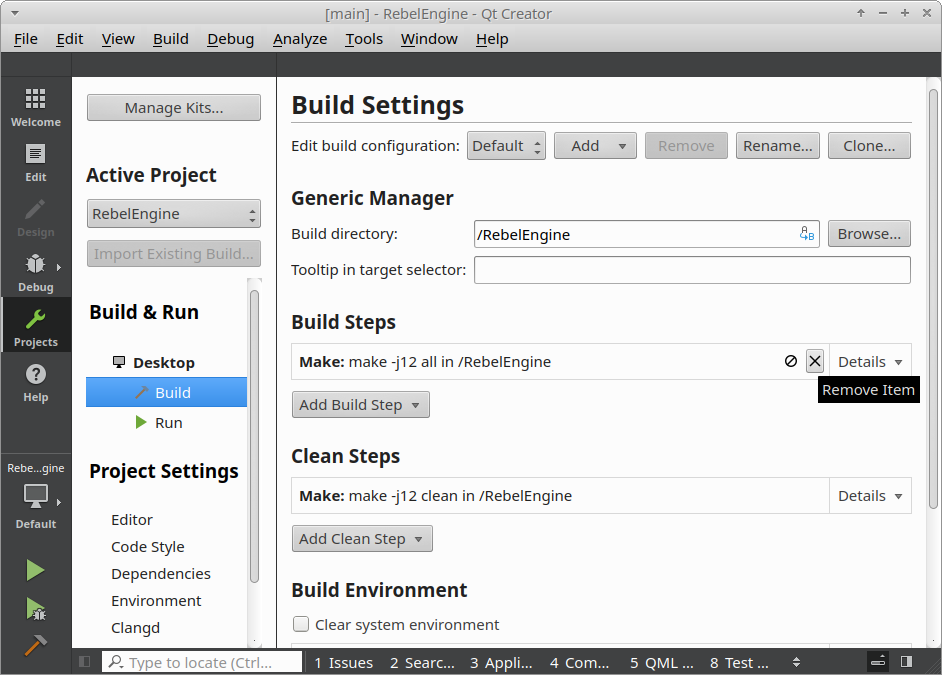This screenshot has height=675, width=942.
Task: Open the 8 Test Results pane
Action: pos(739,662)
